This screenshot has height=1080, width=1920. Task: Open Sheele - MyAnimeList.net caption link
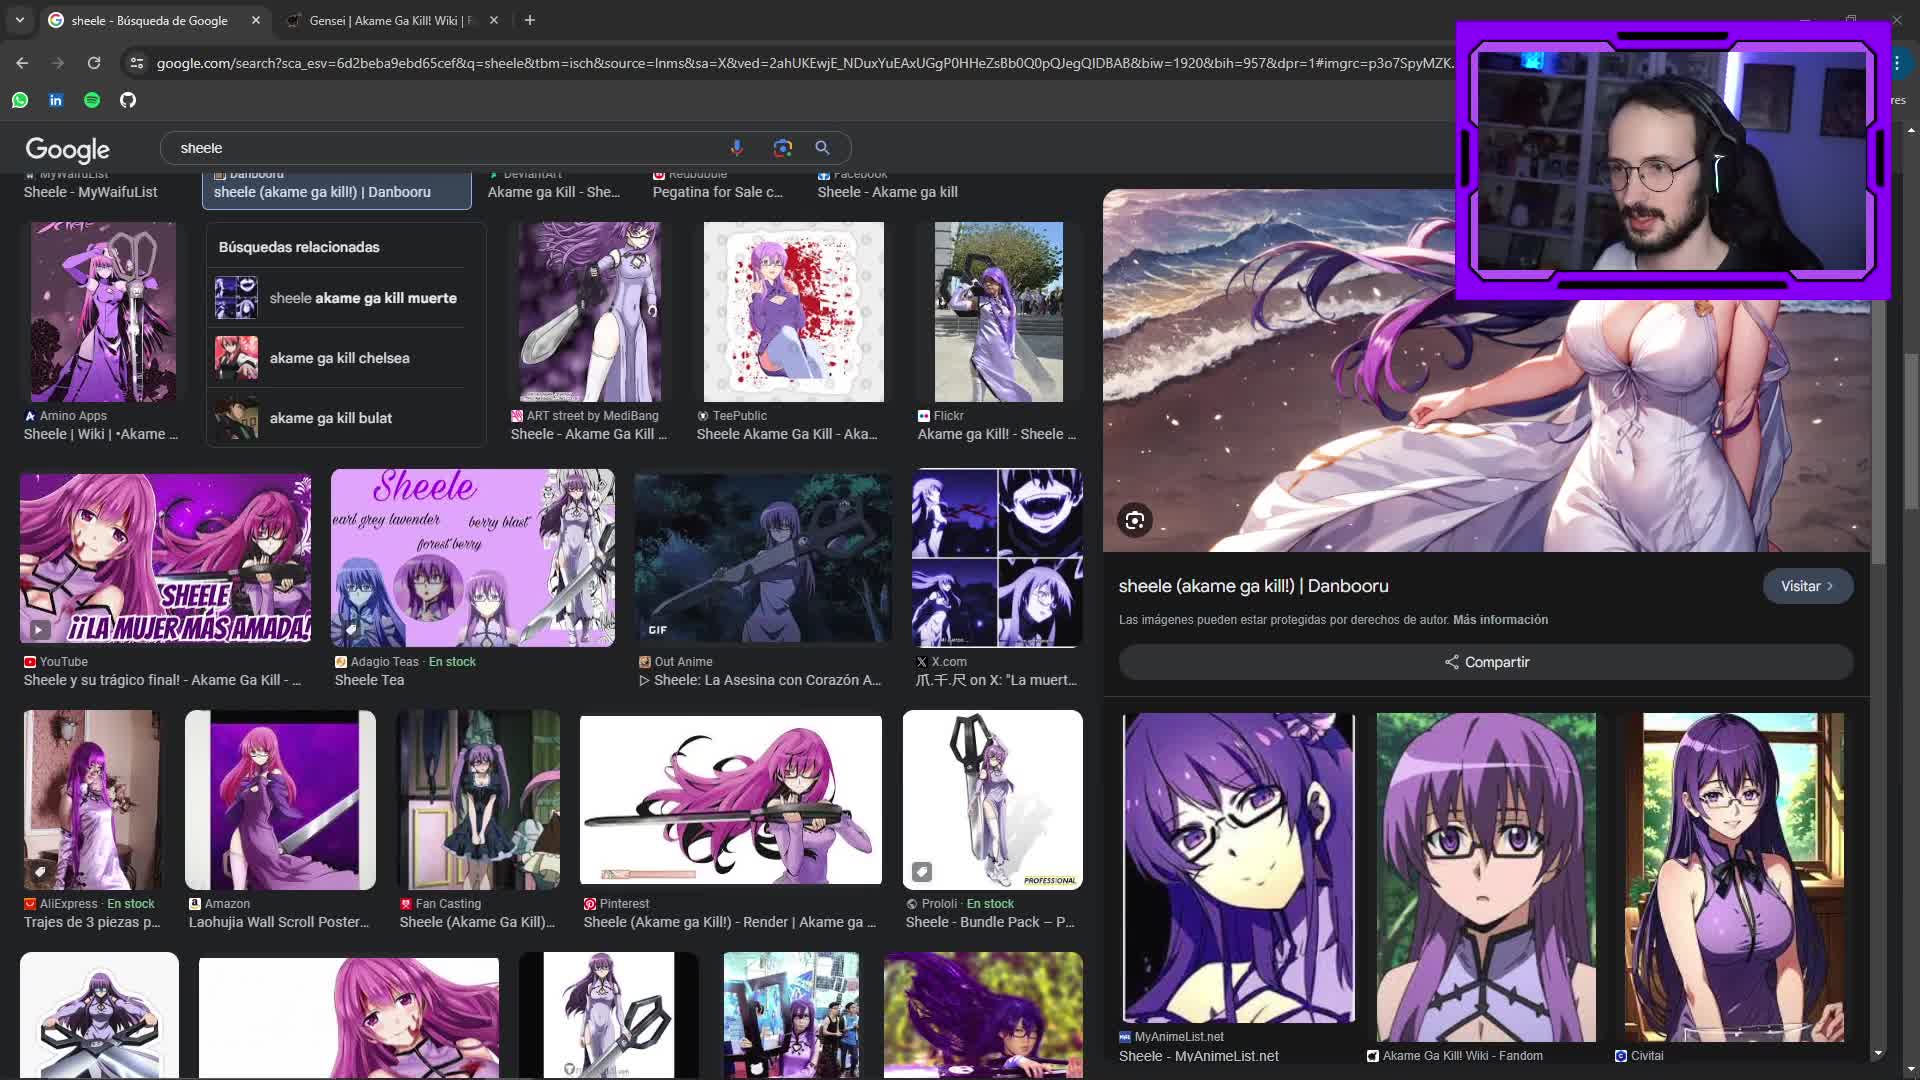(x=1198, y=1056)
